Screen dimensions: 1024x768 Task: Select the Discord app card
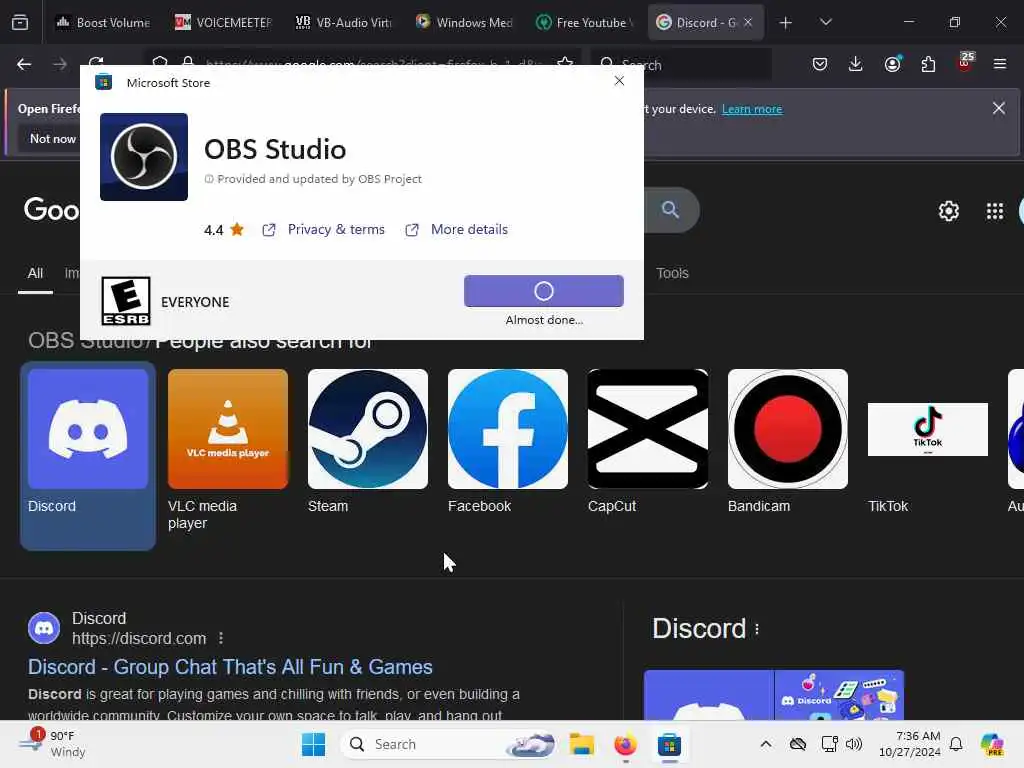coord(88,456)
